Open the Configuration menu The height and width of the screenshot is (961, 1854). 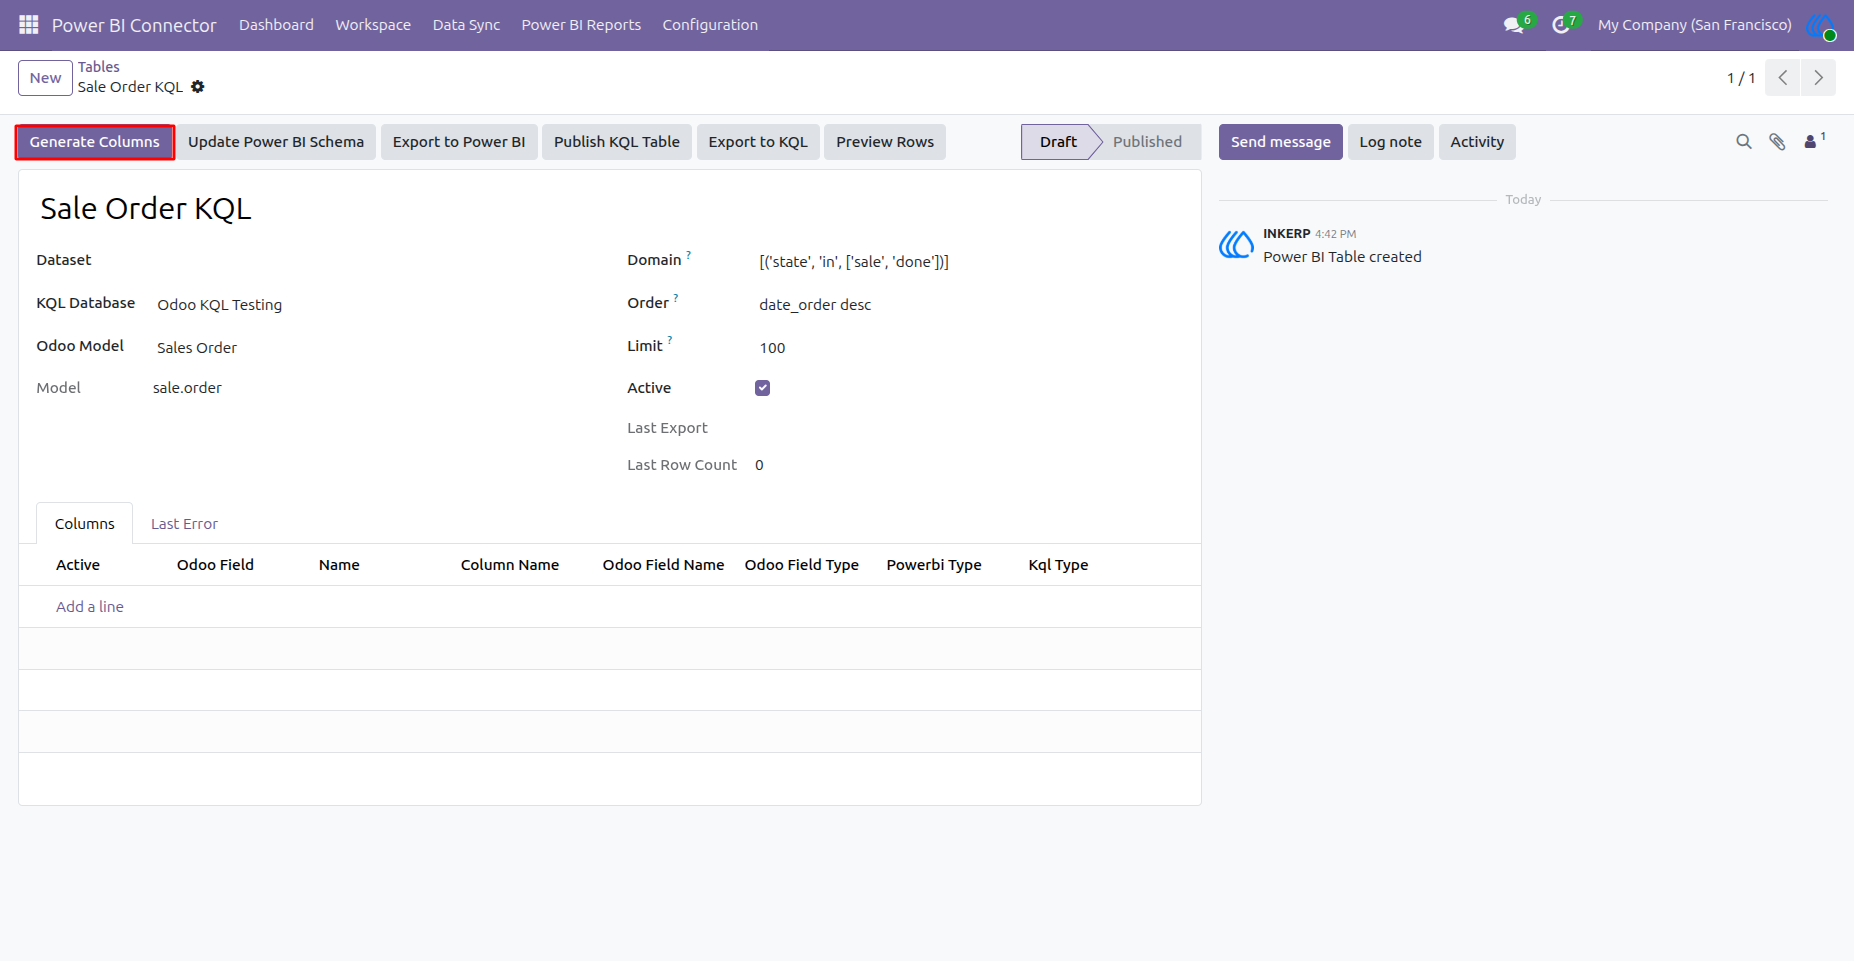click(x=710, y=25)
